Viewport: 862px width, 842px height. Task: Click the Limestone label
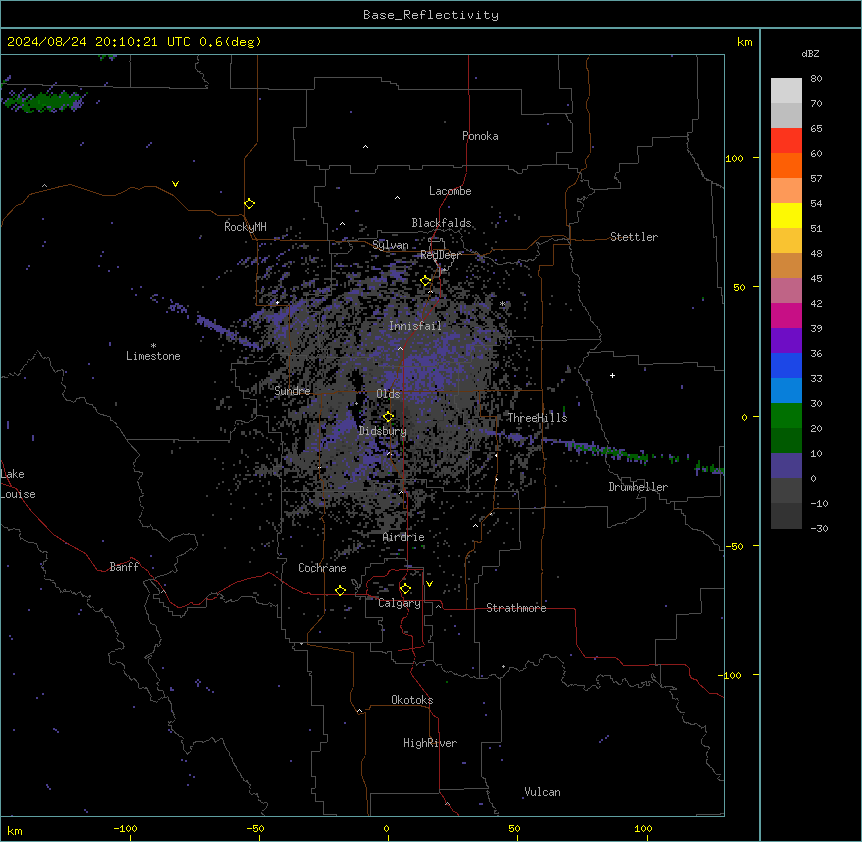coord(153,356)
